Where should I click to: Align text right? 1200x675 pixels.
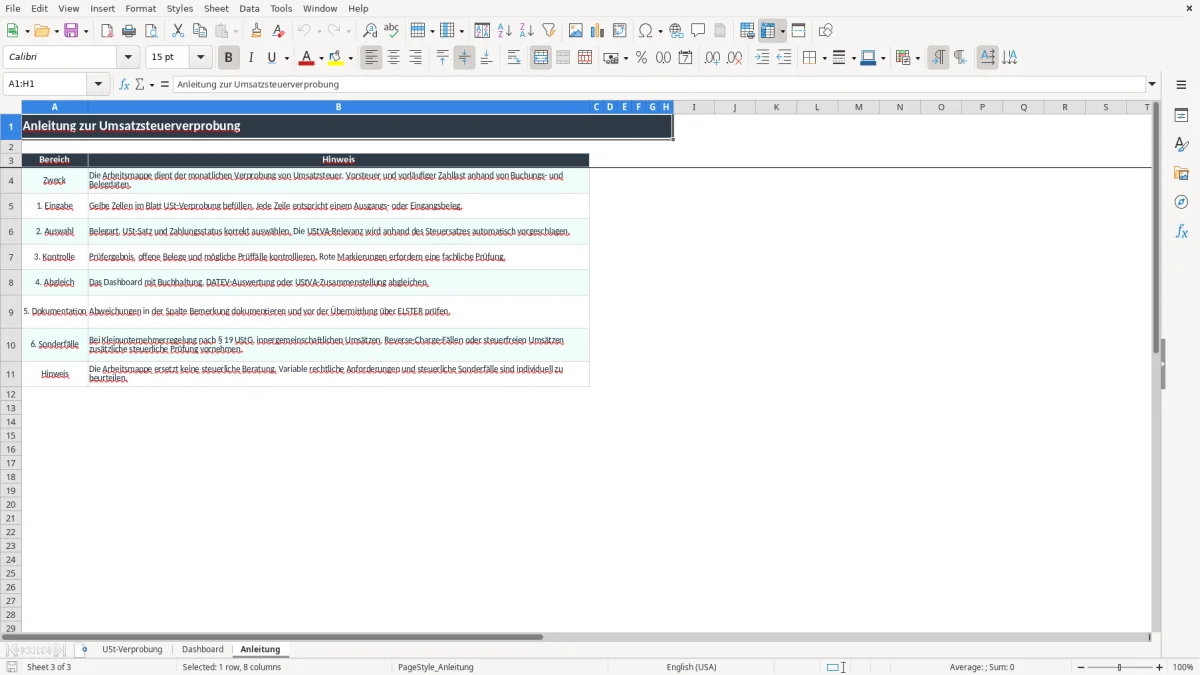point(415,58)
